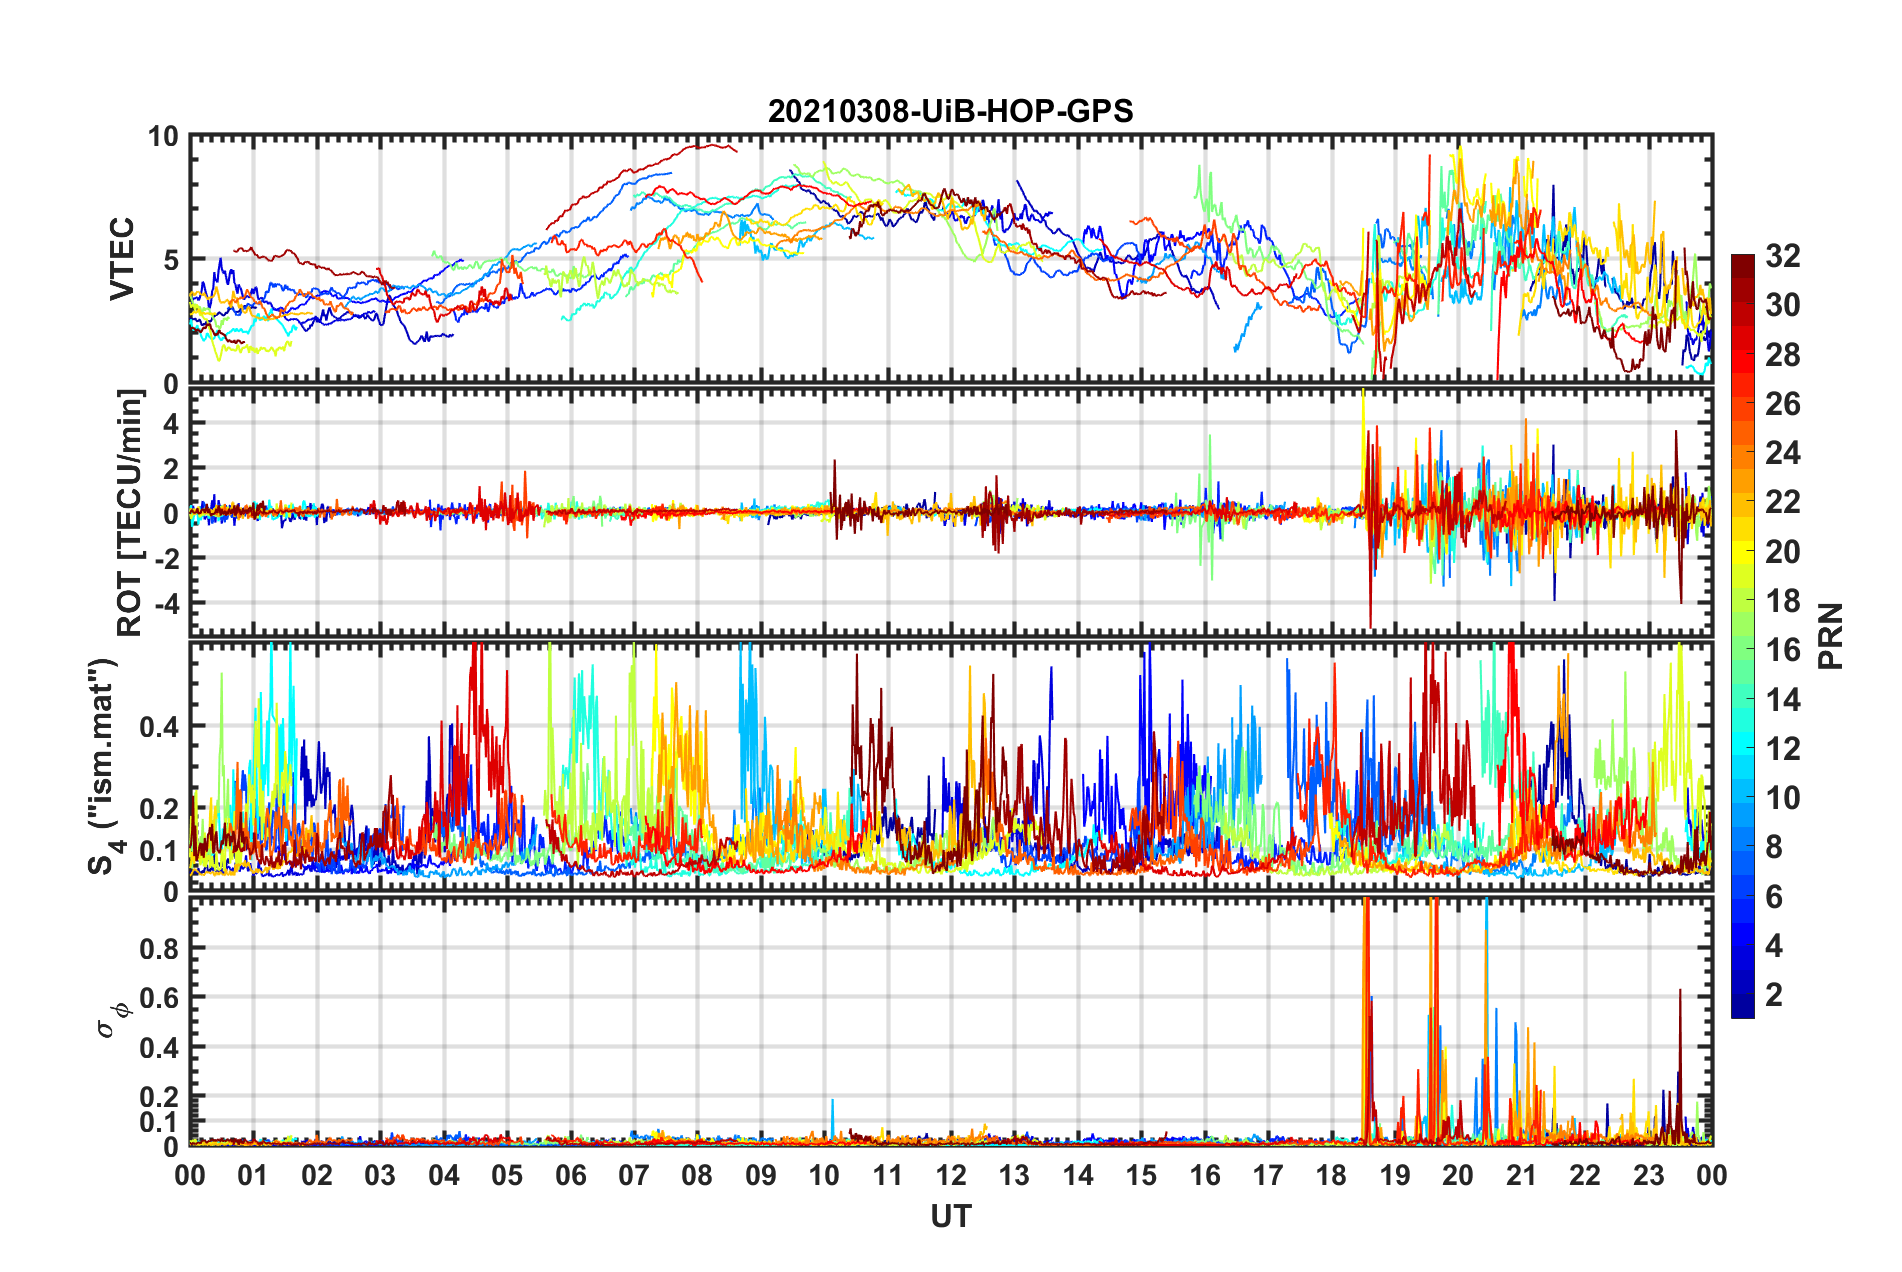Click inside the VTEC plot panel
1902x1272 pixels.
coord(951,260)
